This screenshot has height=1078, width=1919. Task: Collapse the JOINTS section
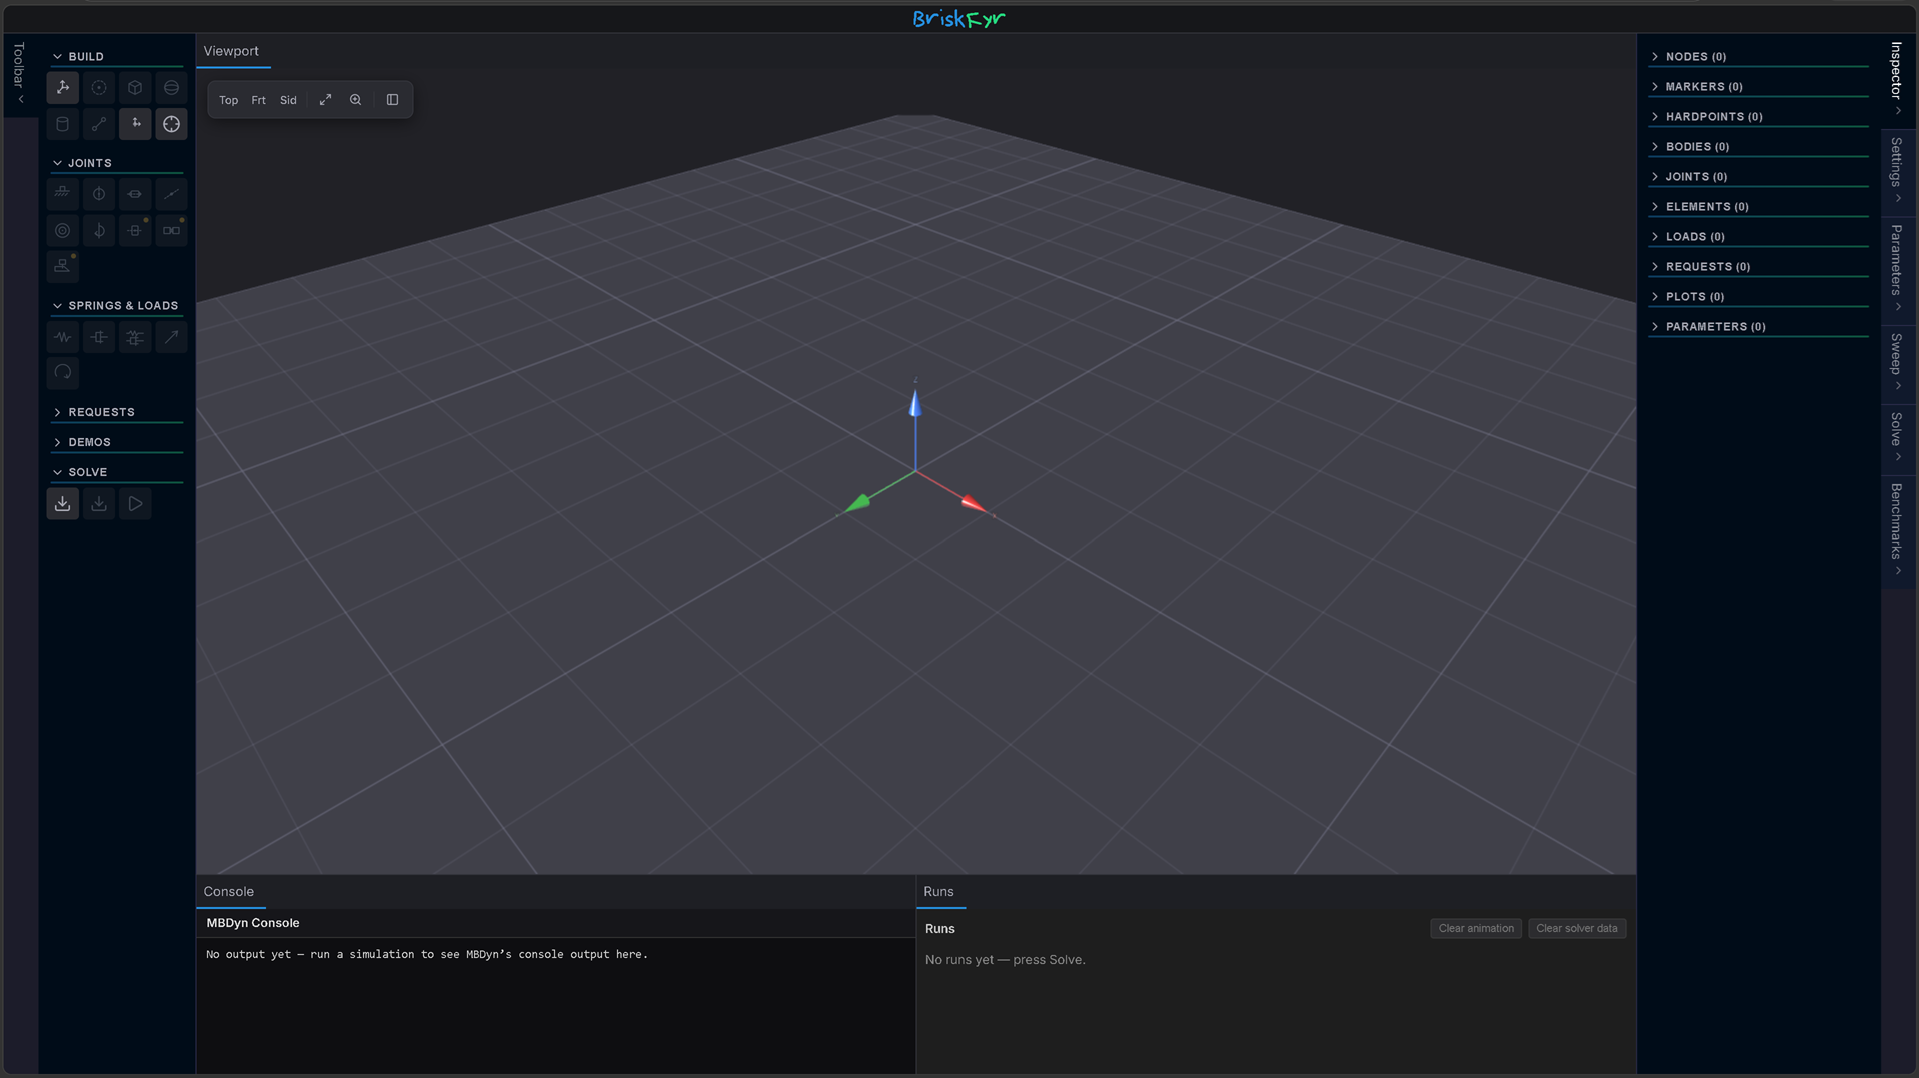pyautogui.click(x=115, y=163)
